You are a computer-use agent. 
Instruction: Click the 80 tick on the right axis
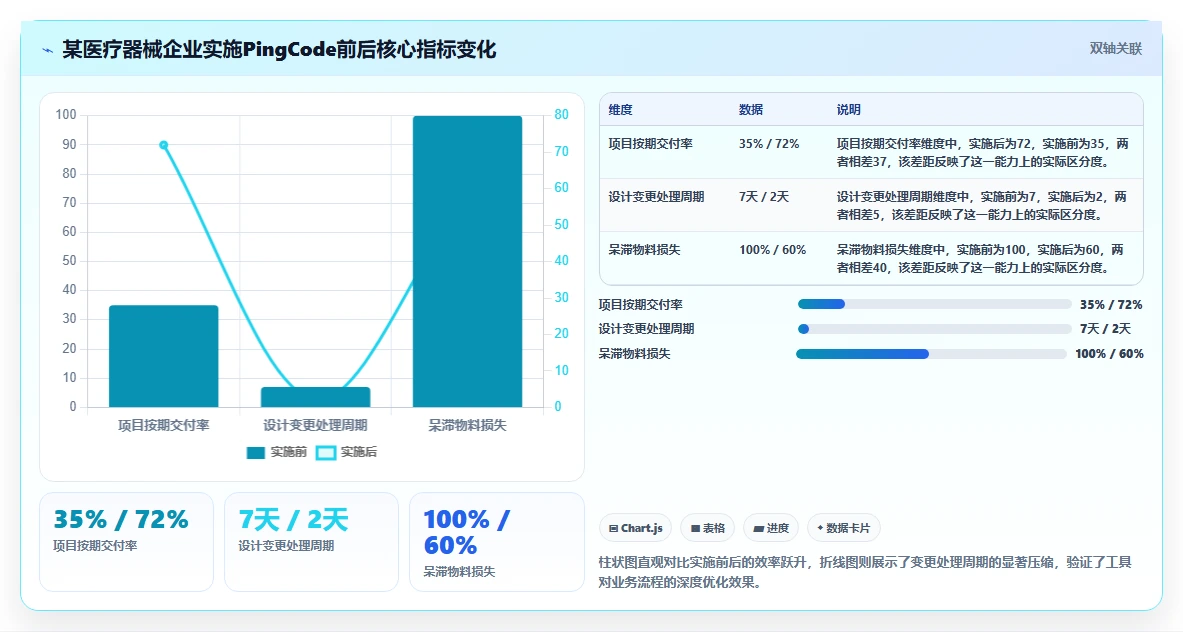pyautogui.click(x=561, y=115)
